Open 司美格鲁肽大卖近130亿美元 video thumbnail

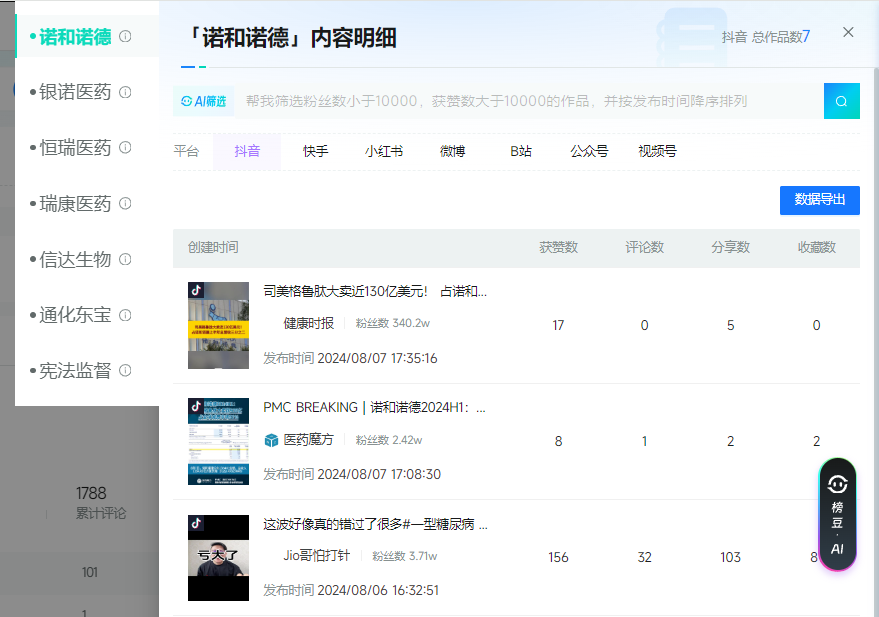click(218, 326)
